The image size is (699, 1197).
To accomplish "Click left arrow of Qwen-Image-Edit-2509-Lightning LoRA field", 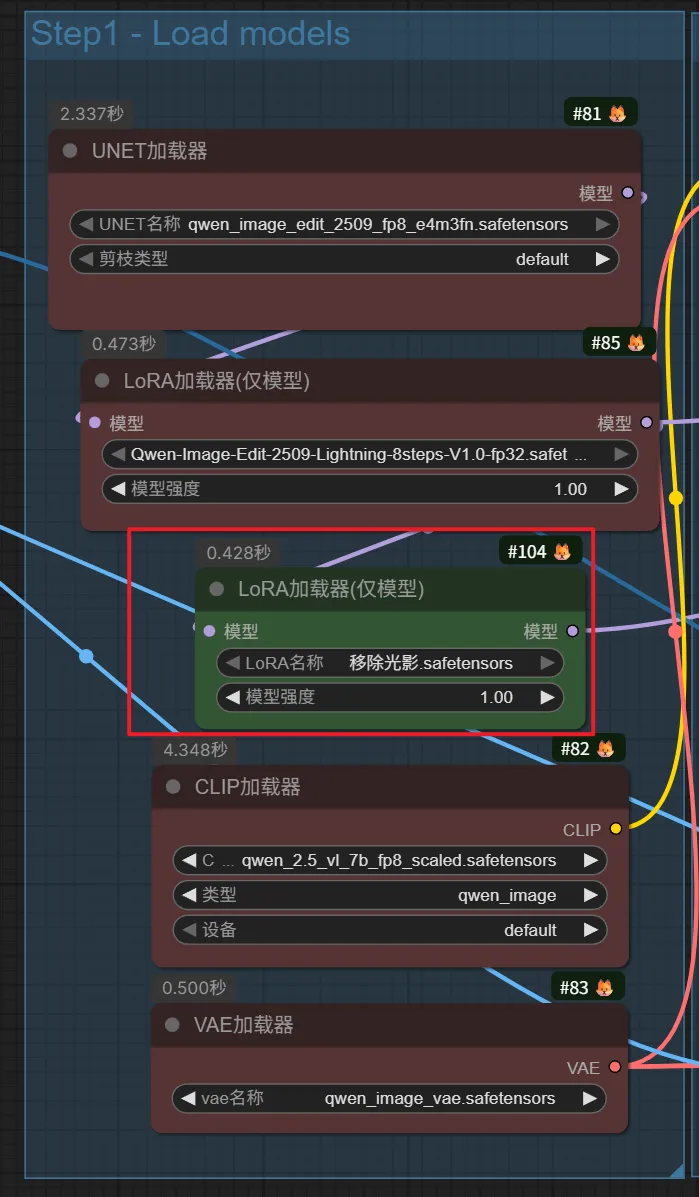I will (117, 455).
